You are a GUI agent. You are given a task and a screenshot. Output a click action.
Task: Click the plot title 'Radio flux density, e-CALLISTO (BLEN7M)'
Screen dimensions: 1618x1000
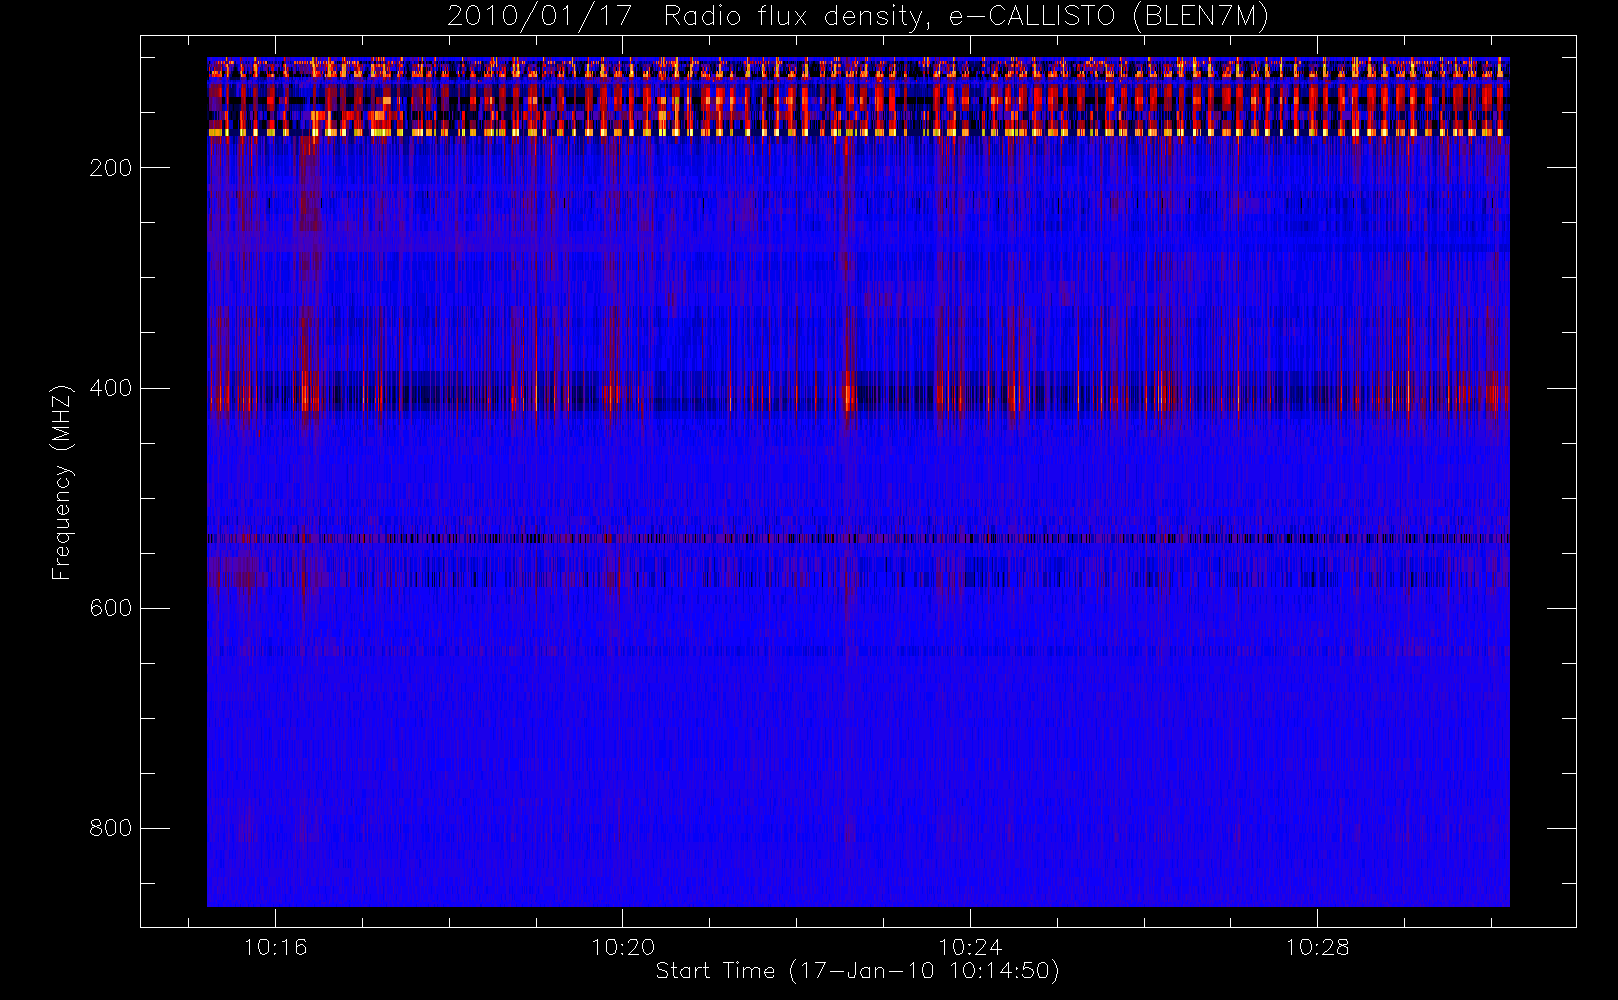[x=966, y=17]
